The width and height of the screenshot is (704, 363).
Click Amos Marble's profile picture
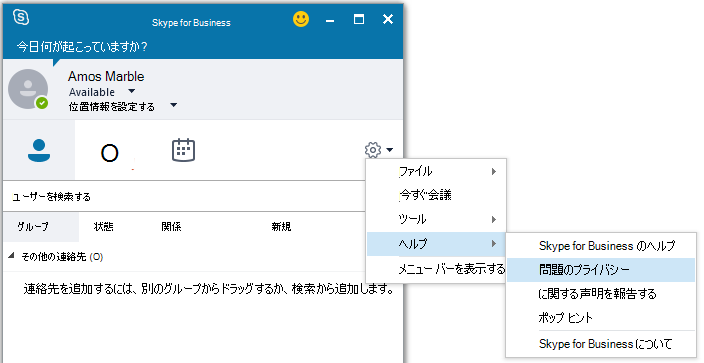click(x=28, y=89)
